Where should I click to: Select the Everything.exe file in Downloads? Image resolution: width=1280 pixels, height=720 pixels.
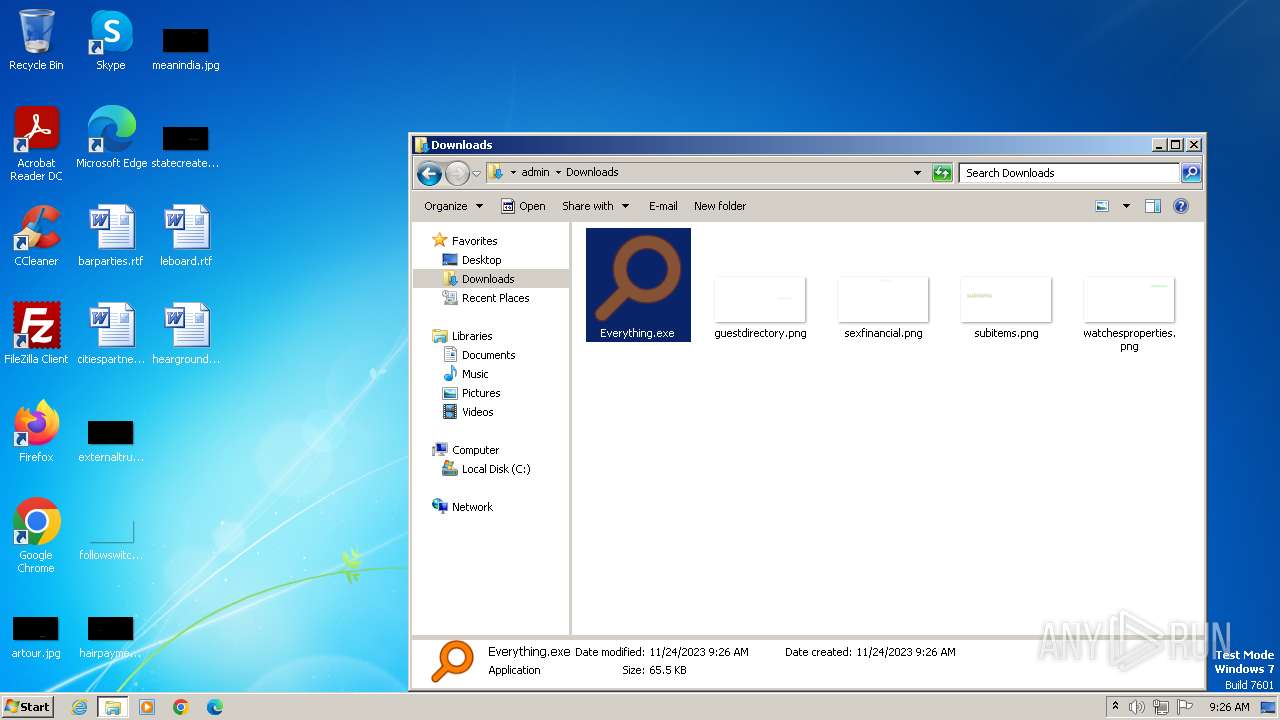pos(638,285)
